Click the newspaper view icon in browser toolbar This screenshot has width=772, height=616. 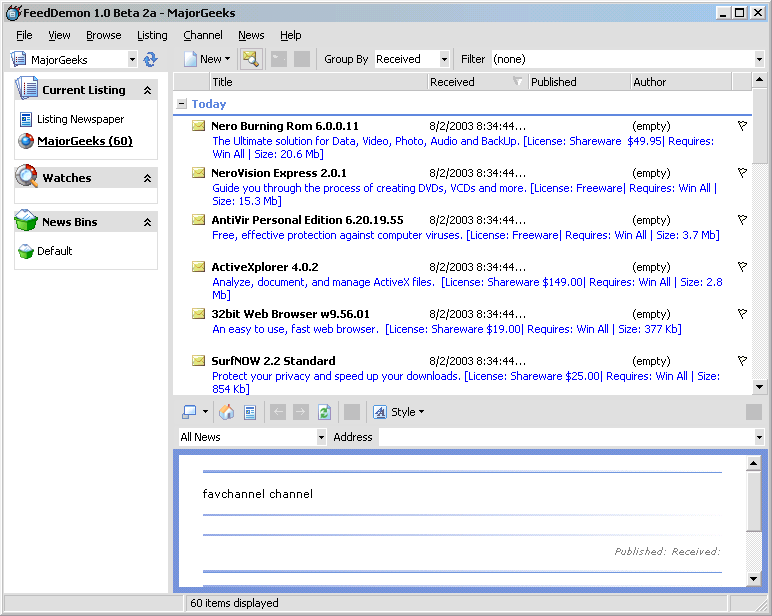coord(250,412)
